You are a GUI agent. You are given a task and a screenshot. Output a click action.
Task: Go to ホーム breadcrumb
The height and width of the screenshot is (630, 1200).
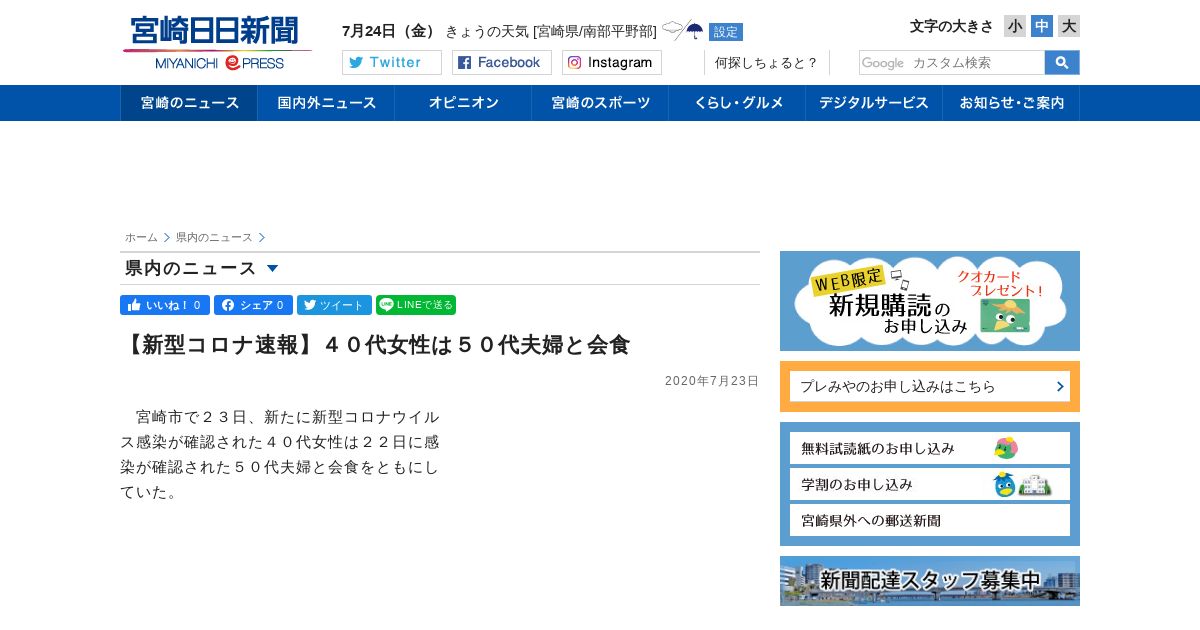(x=141, y=238)
